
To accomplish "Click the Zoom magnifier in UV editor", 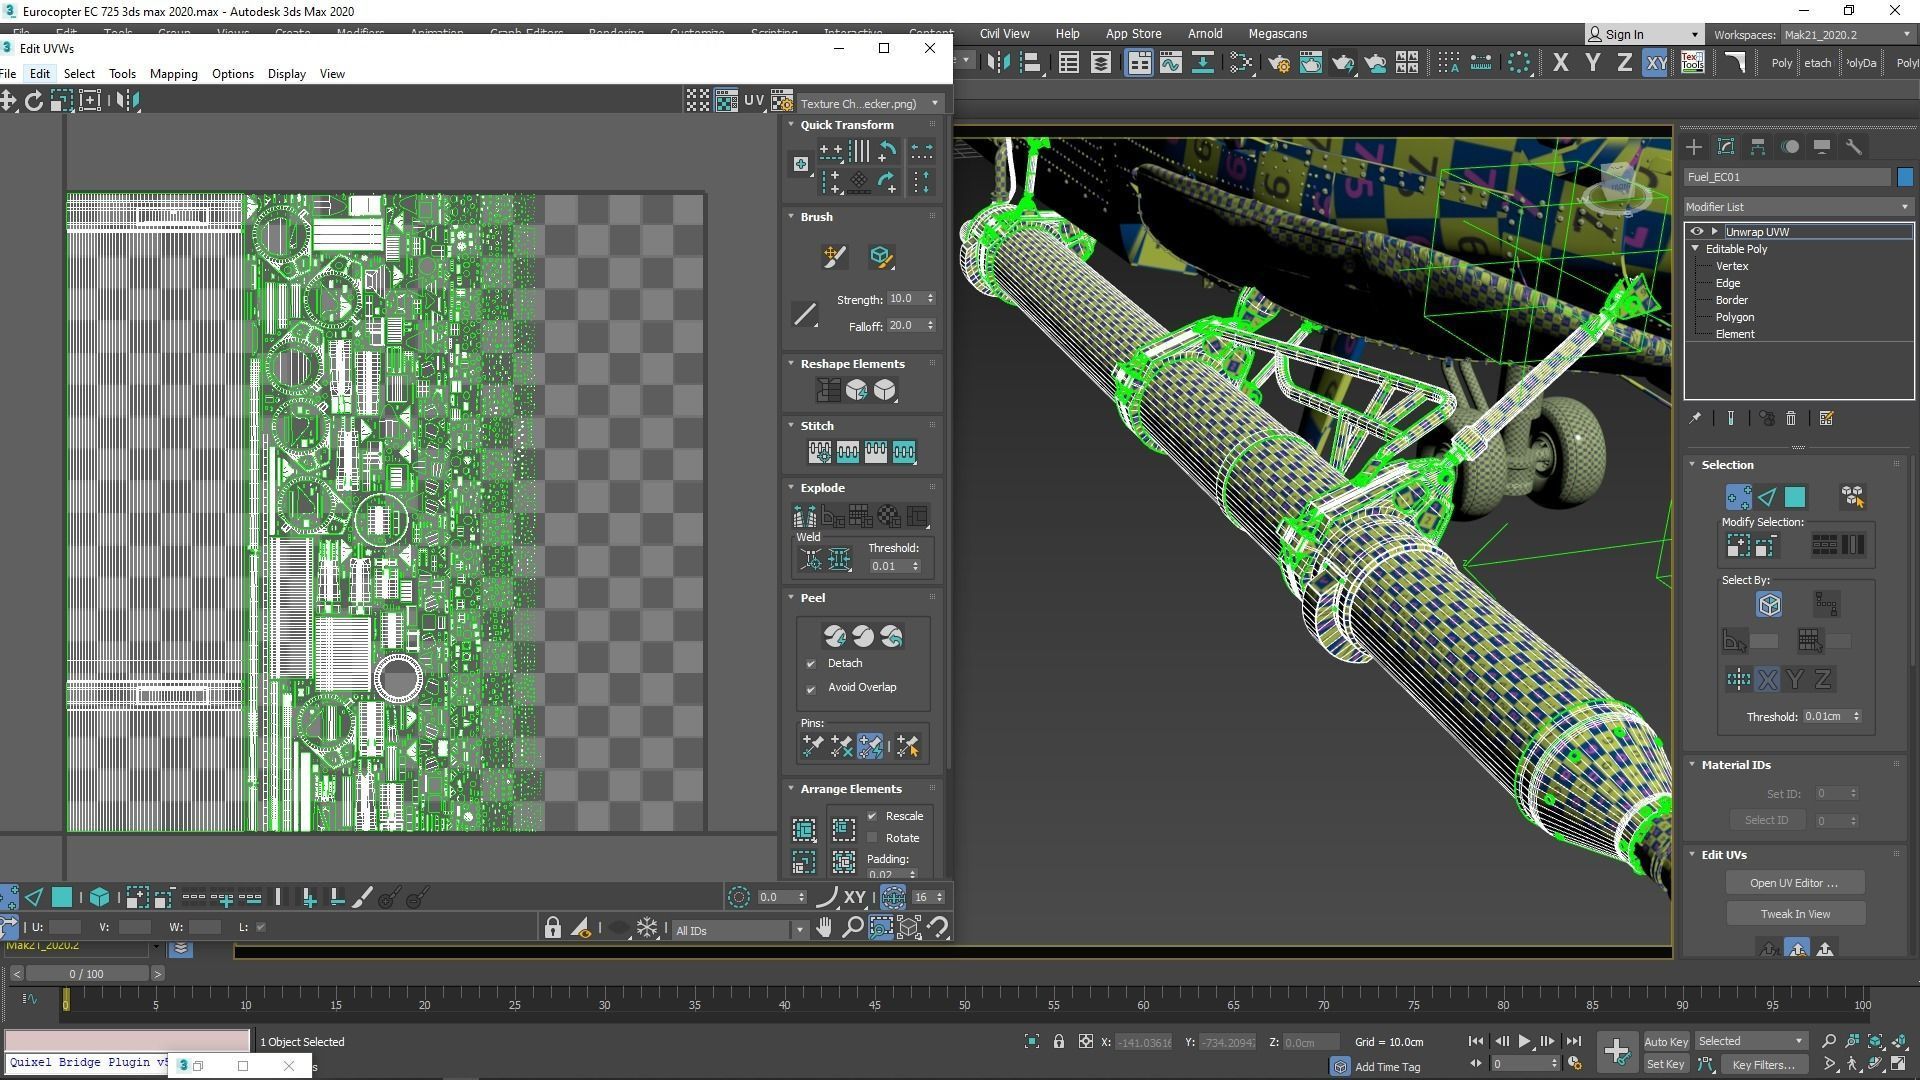I will (x=852, y=928).
